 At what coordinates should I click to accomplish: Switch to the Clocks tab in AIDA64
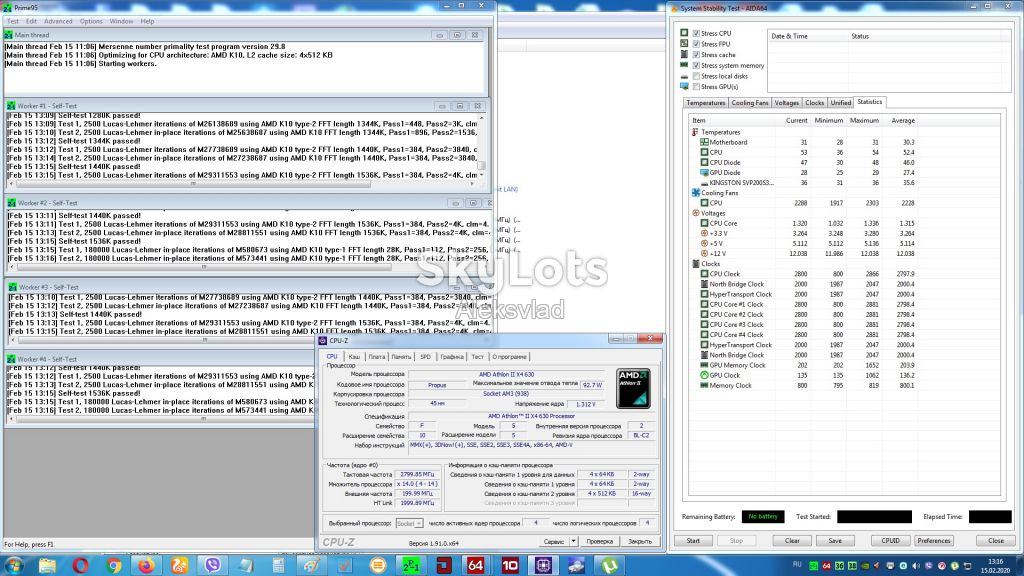click(x=814, y=103)
